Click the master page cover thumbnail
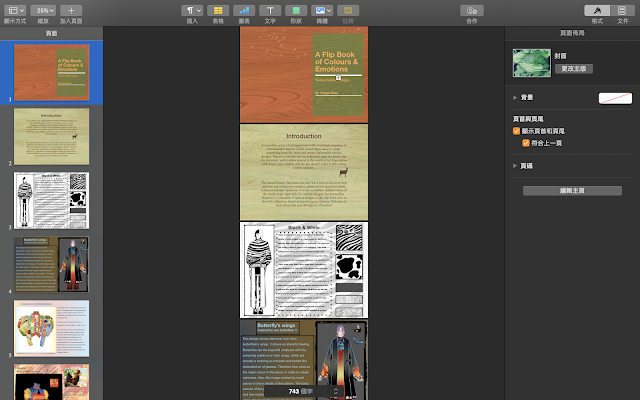The height and width of the screenshot is (400, 640). point(531,63)
